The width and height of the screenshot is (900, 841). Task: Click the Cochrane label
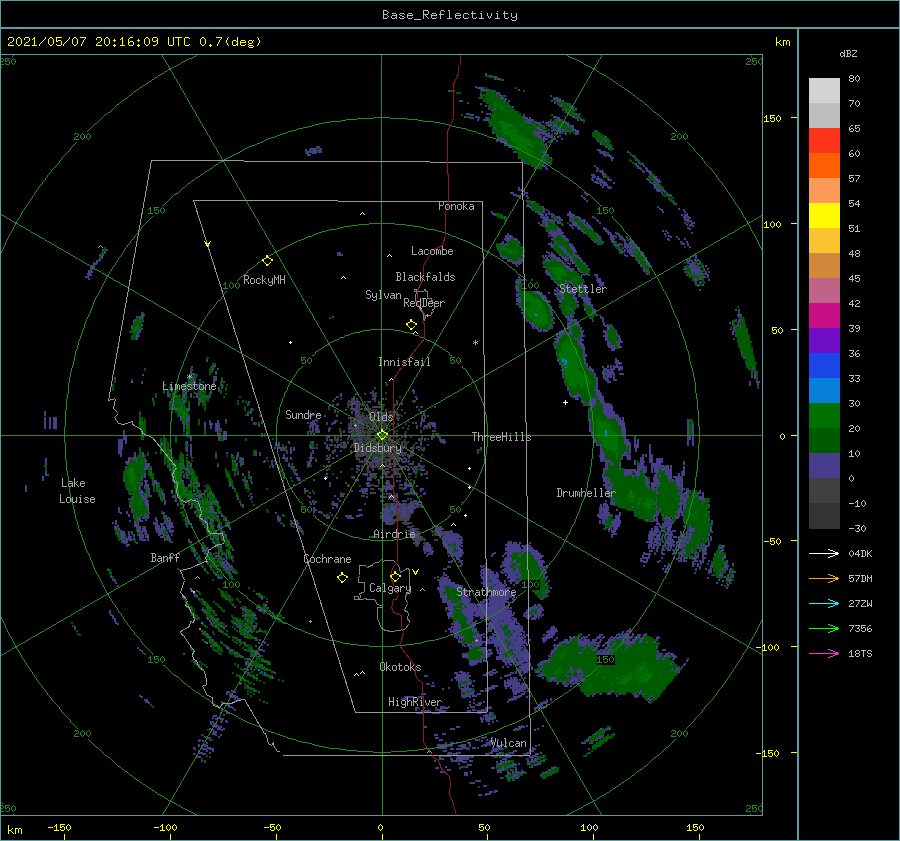tap(327, 559)
